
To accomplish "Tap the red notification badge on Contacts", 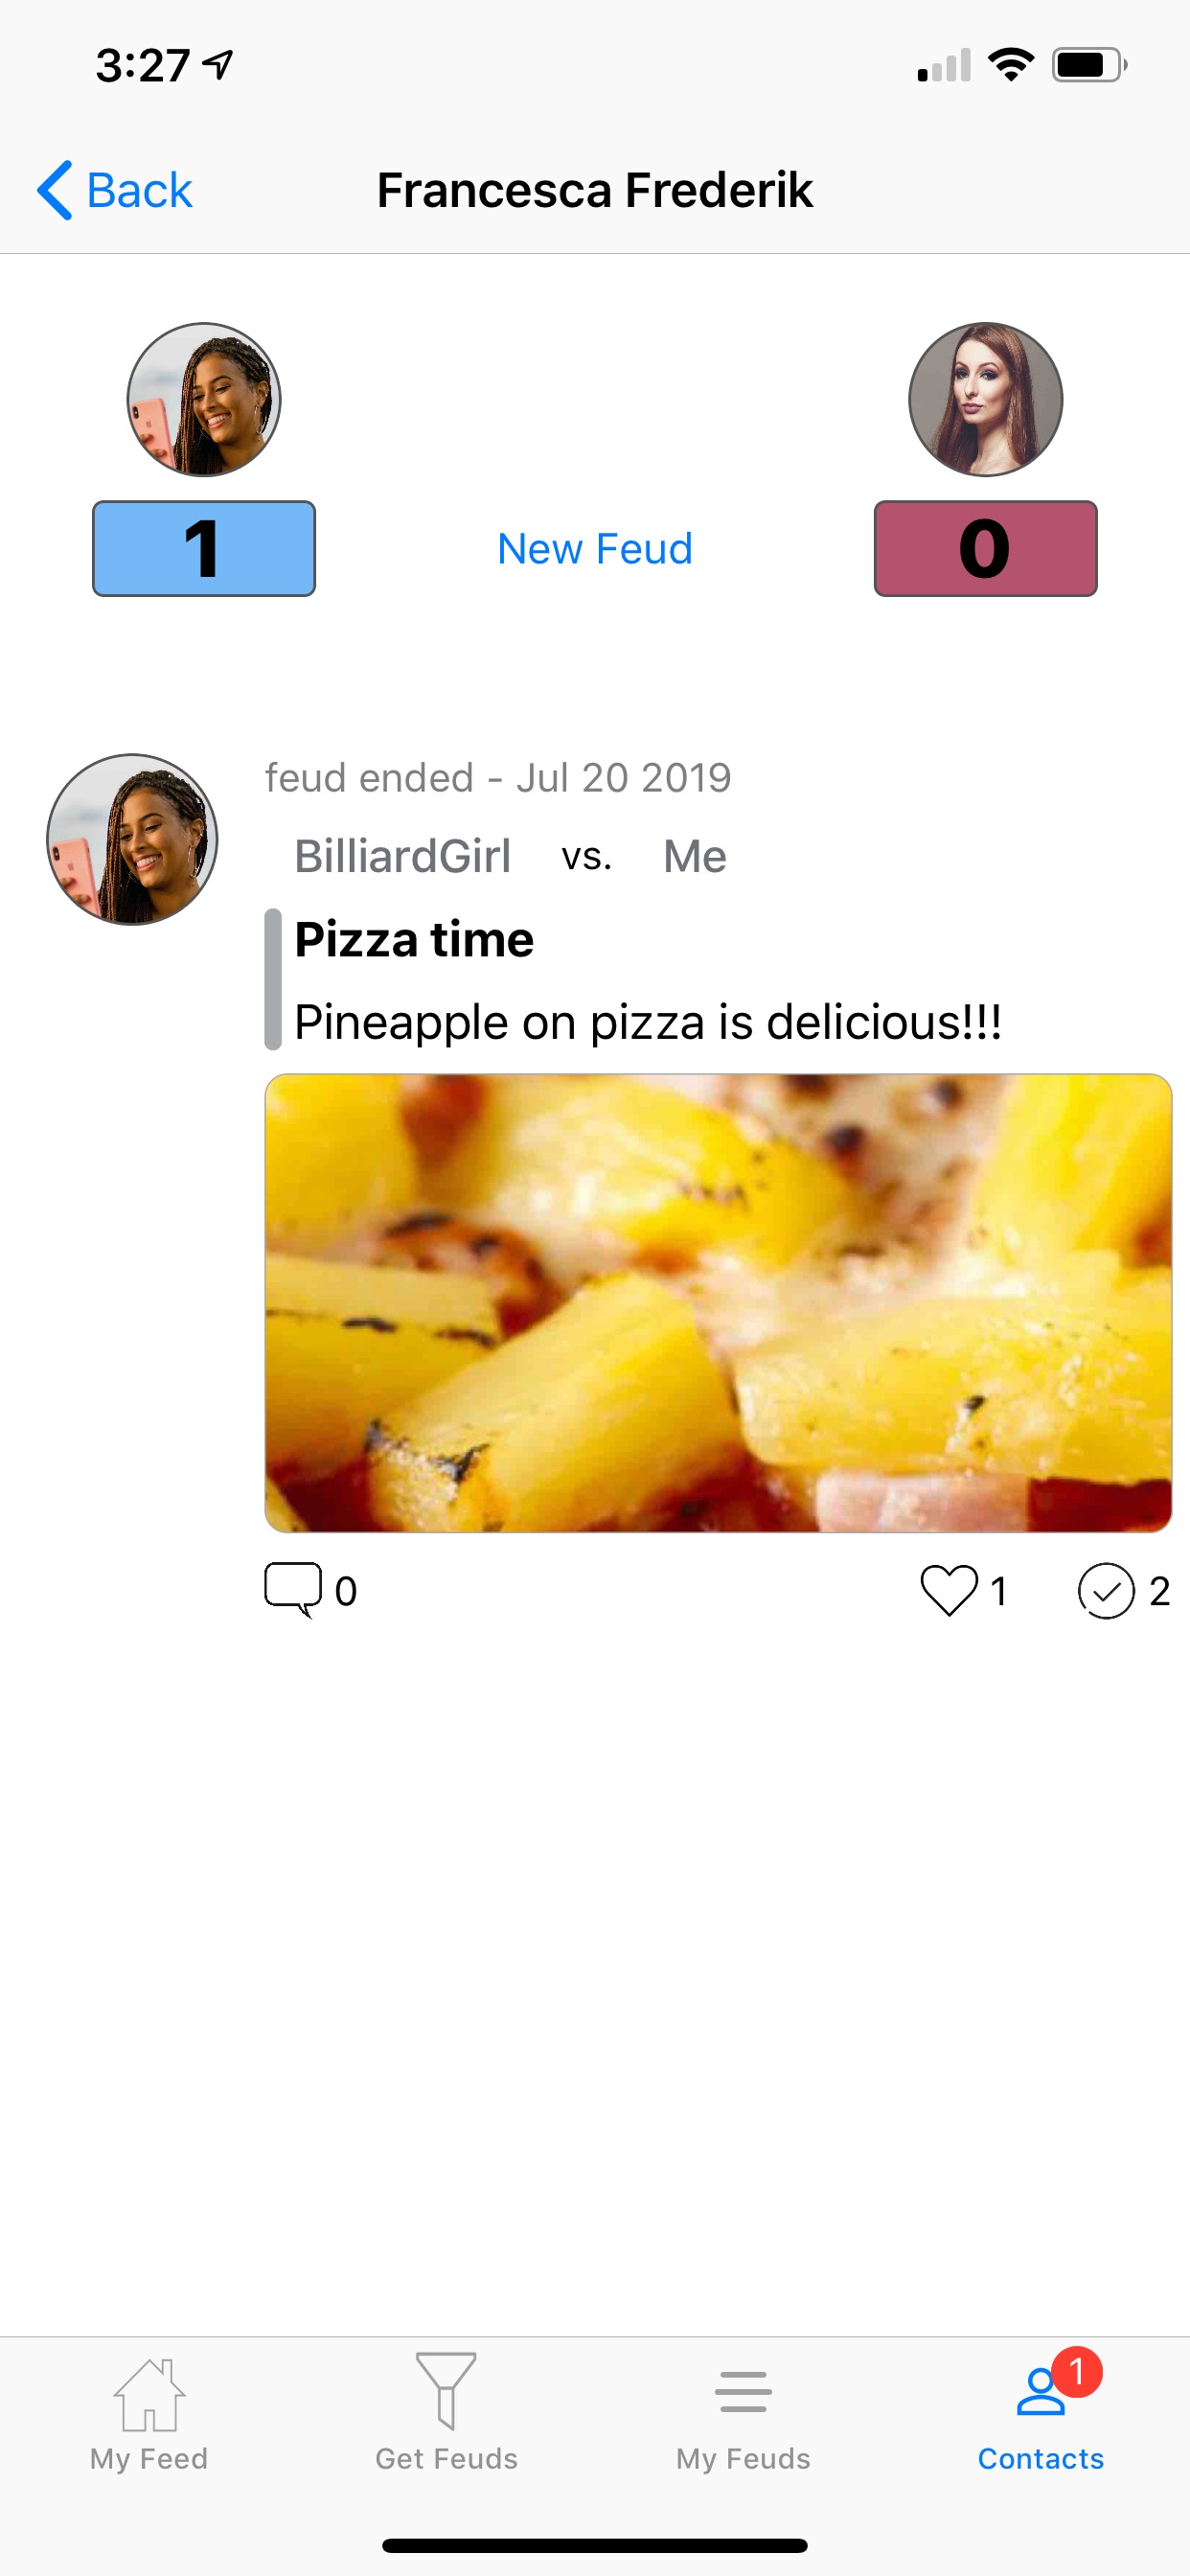I will tap(1077, 2371).
